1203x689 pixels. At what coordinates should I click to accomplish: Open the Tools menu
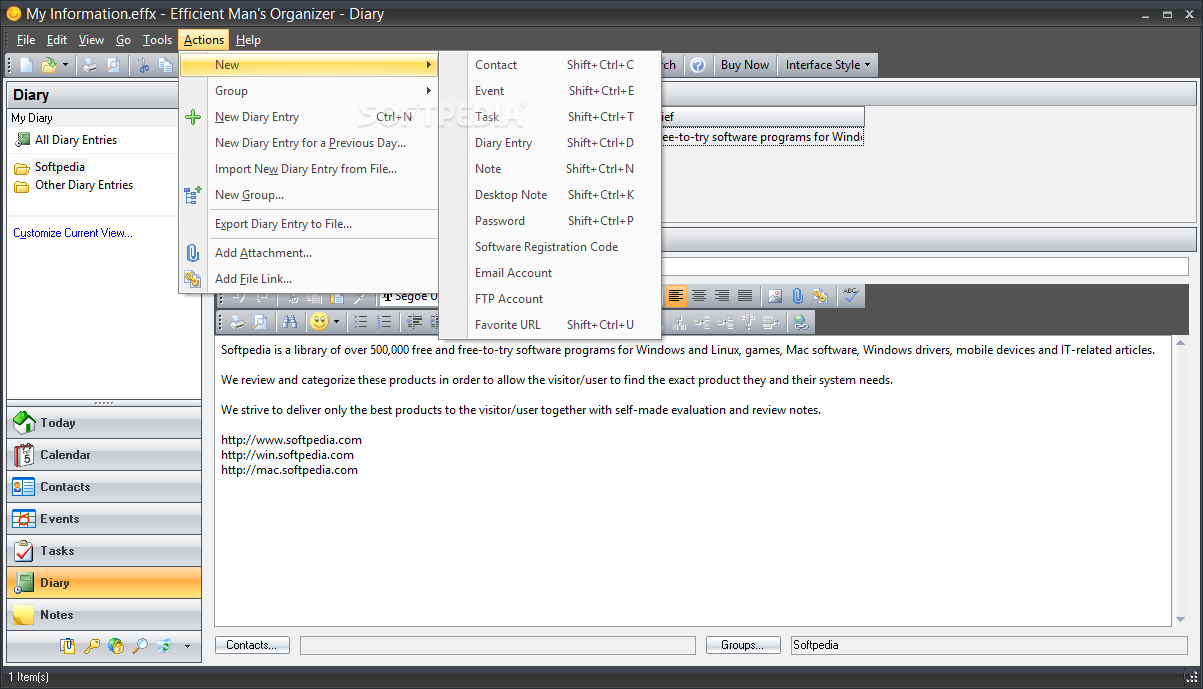(x=157, y=40)
